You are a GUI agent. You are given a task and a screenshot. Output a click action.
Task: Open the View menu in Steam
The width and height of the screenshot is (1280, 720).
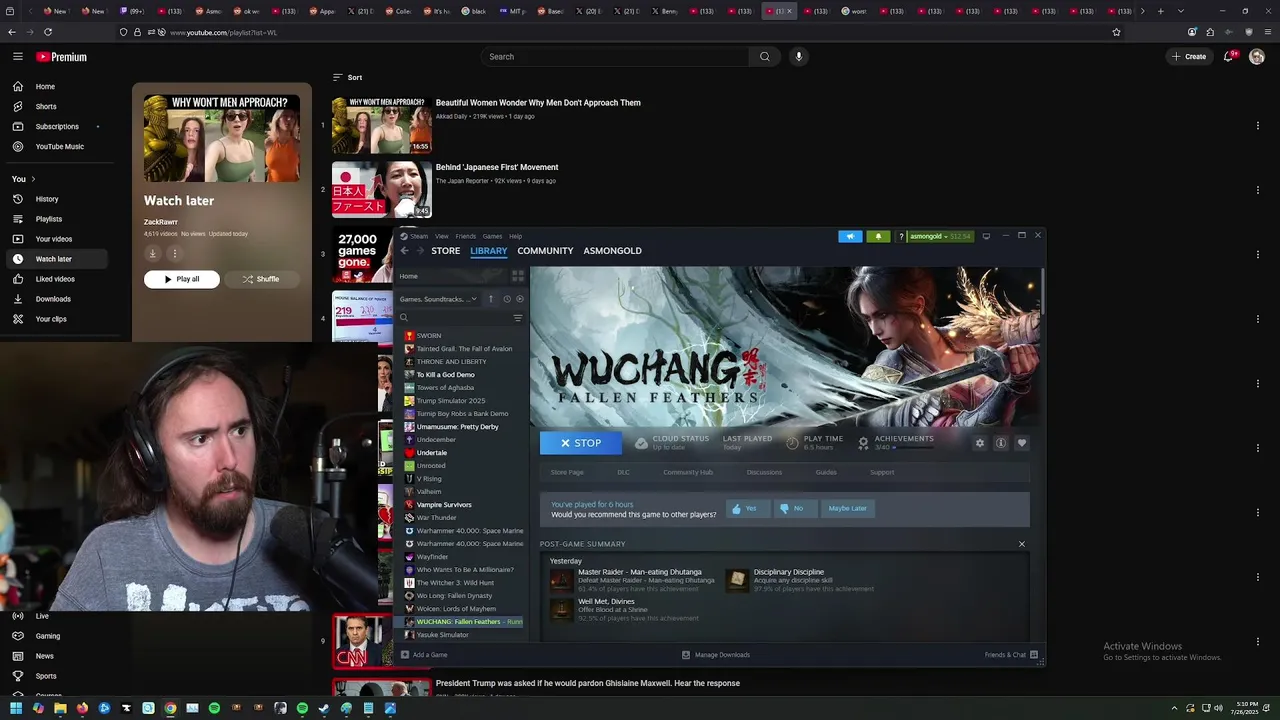click(441, 236)
